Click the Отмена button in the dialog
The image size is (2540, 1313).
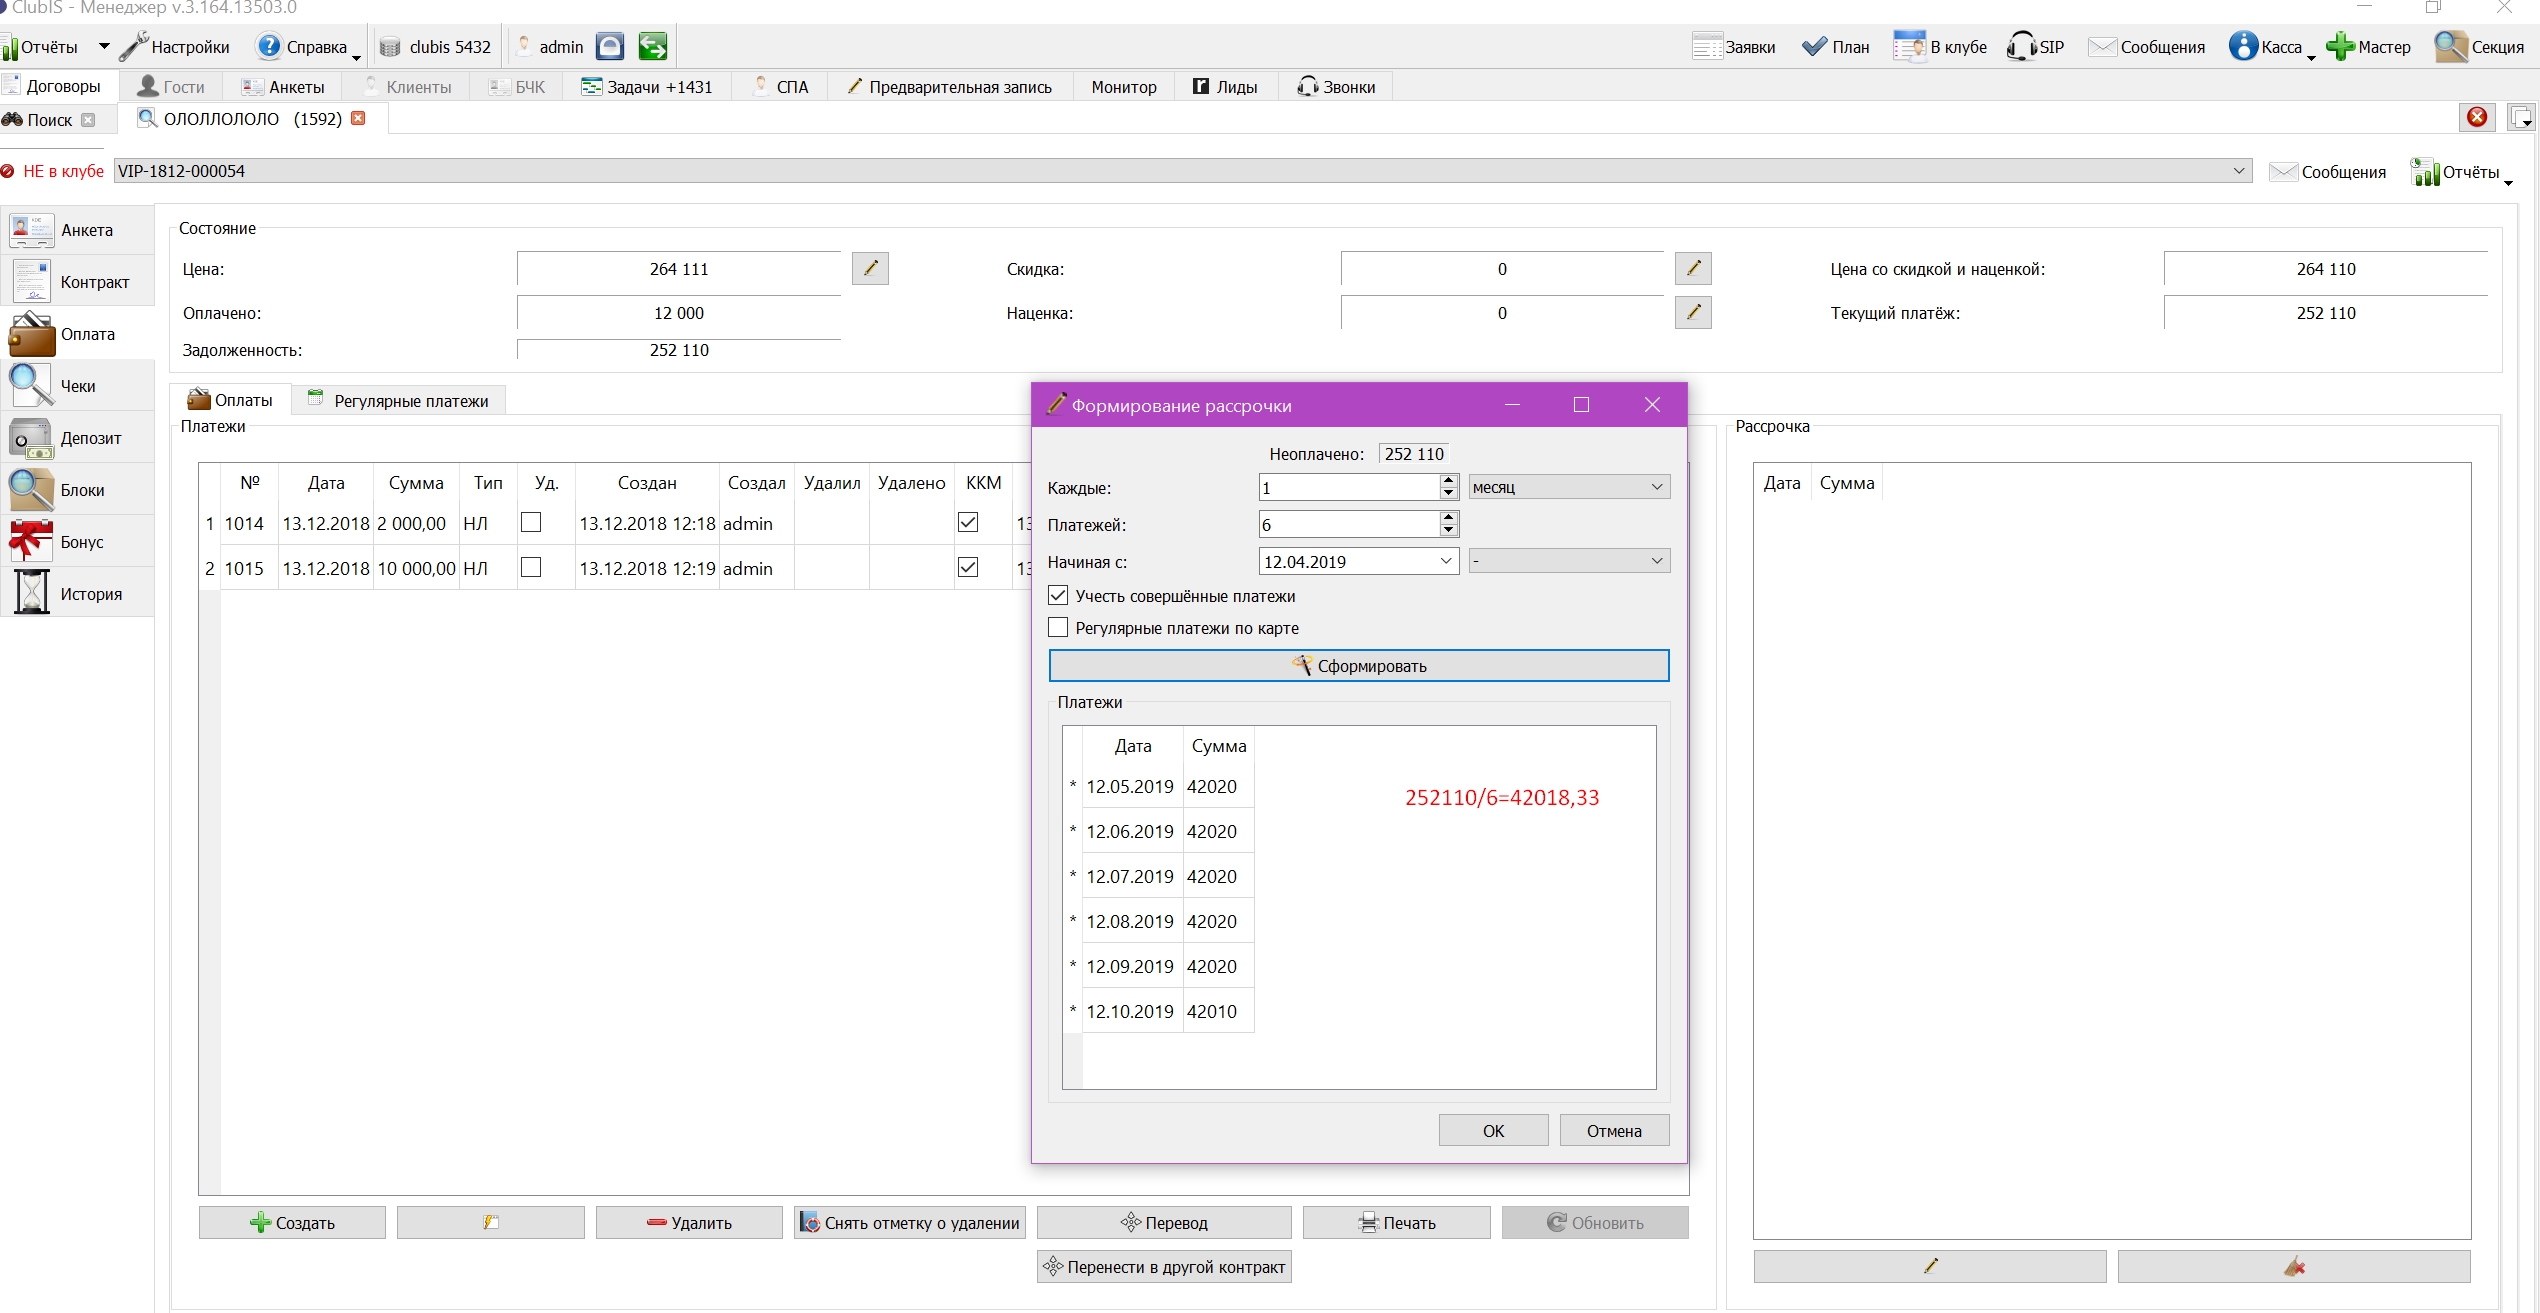(x=1614, y=1130)
